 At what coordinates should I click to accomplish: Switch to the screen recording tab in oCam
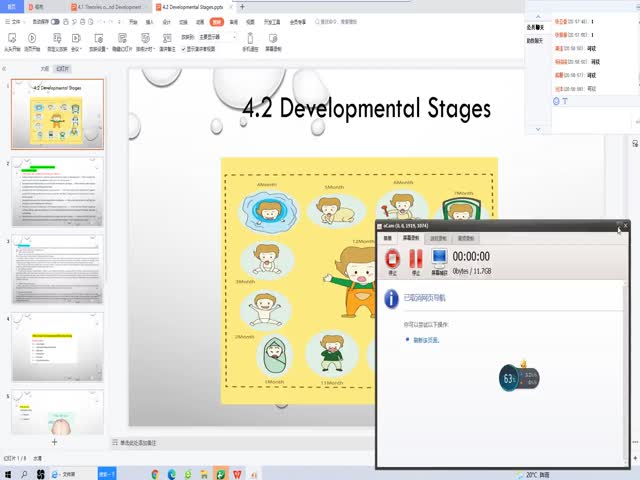(411, 238)
